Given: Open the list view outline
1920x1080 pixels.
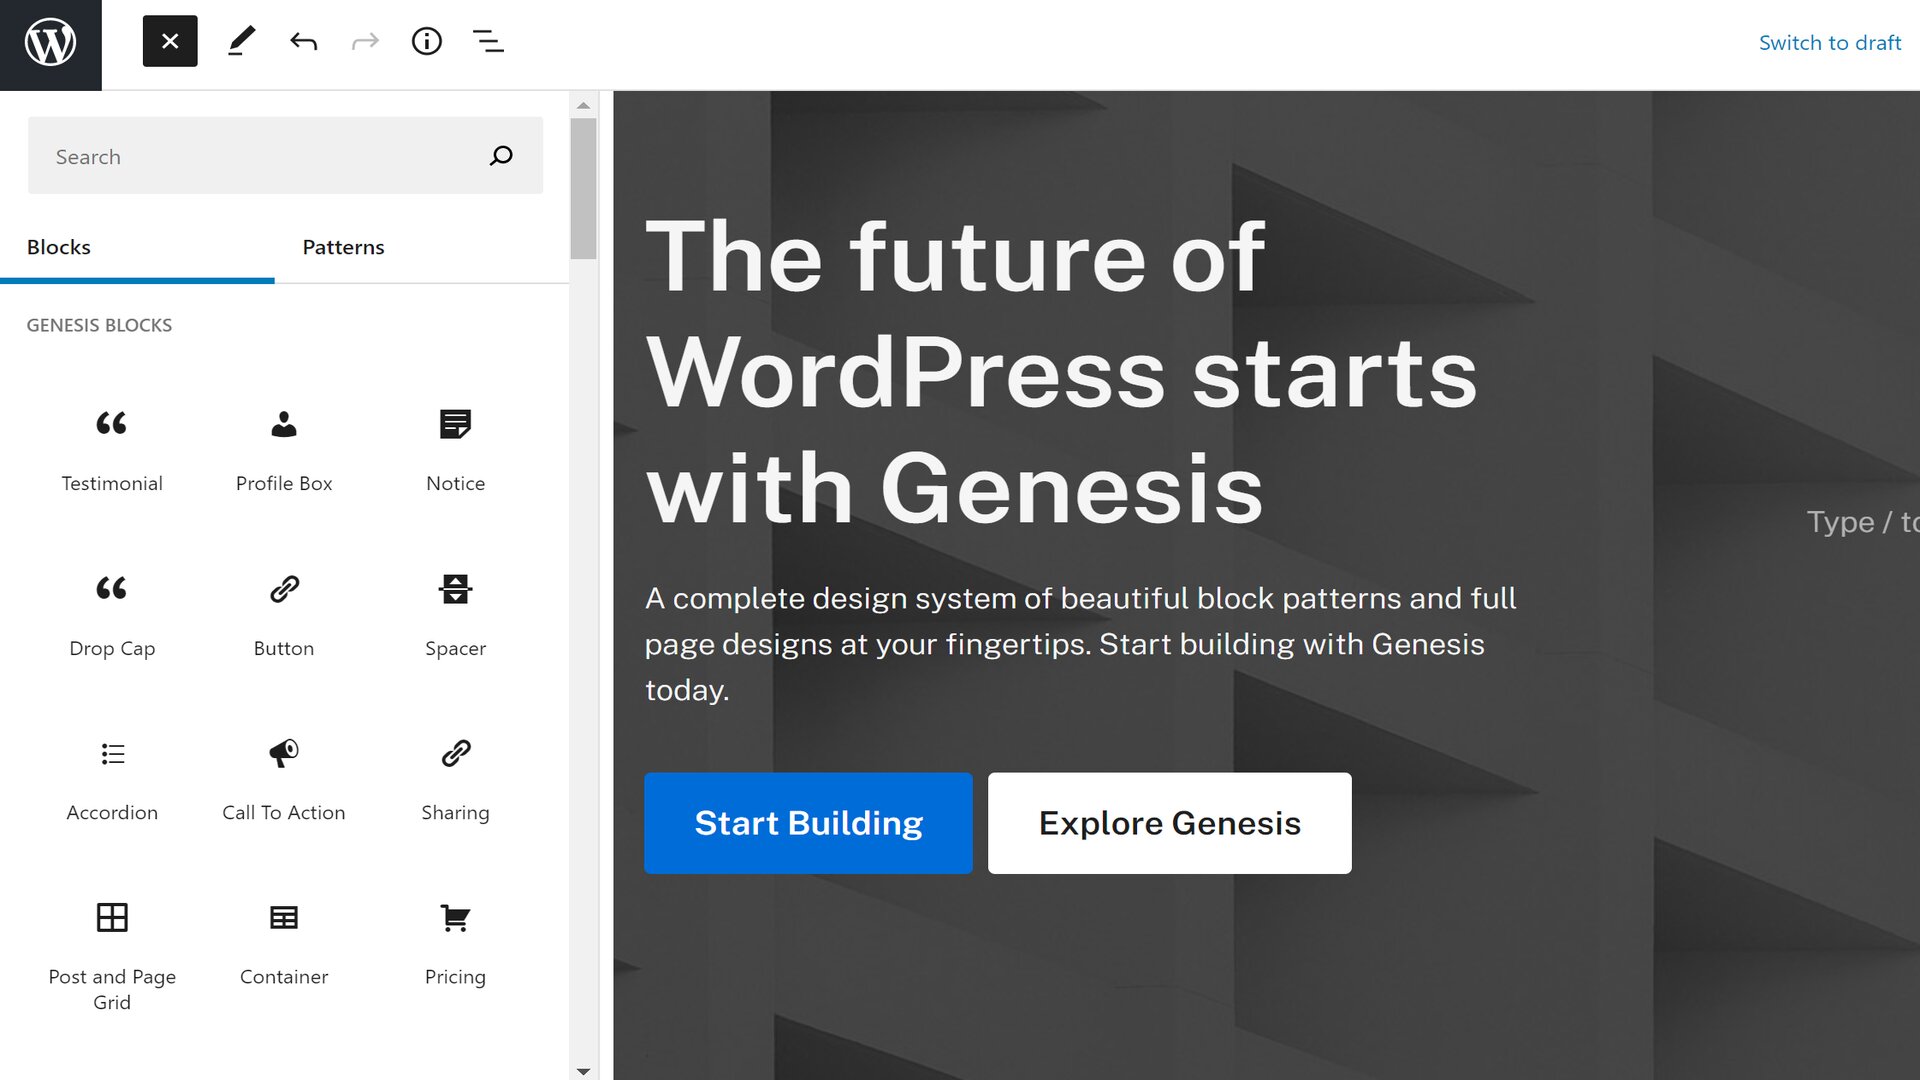Looking at the screenshot, I should tap(488, 41).
